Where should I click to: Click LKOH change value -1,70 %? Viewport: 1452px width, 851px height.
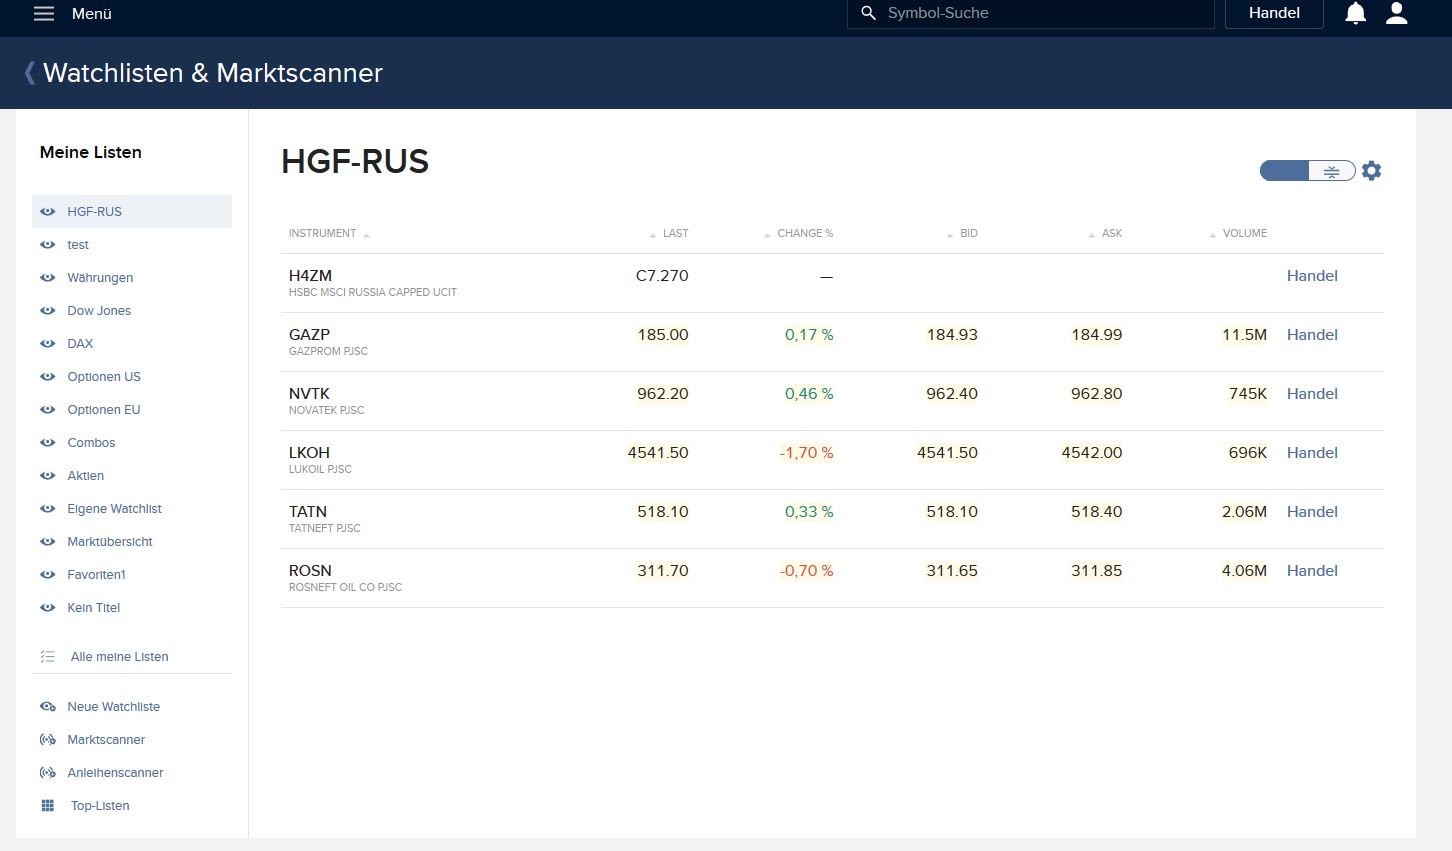pos(806,453)
